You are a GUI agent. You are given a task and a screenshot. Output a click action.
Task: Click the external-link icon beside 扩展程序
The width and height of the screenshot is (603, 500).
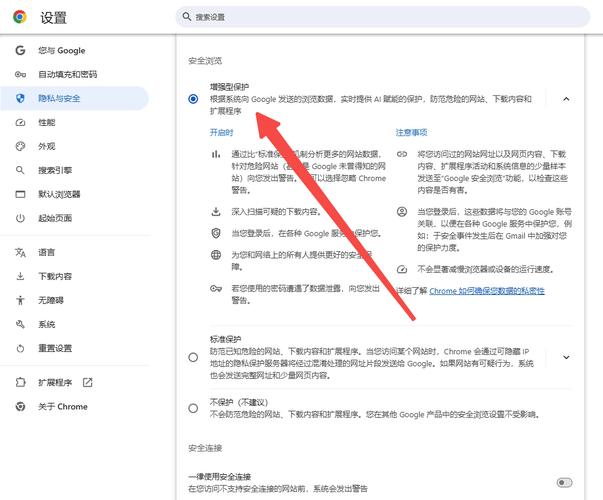tap(88, 382)
